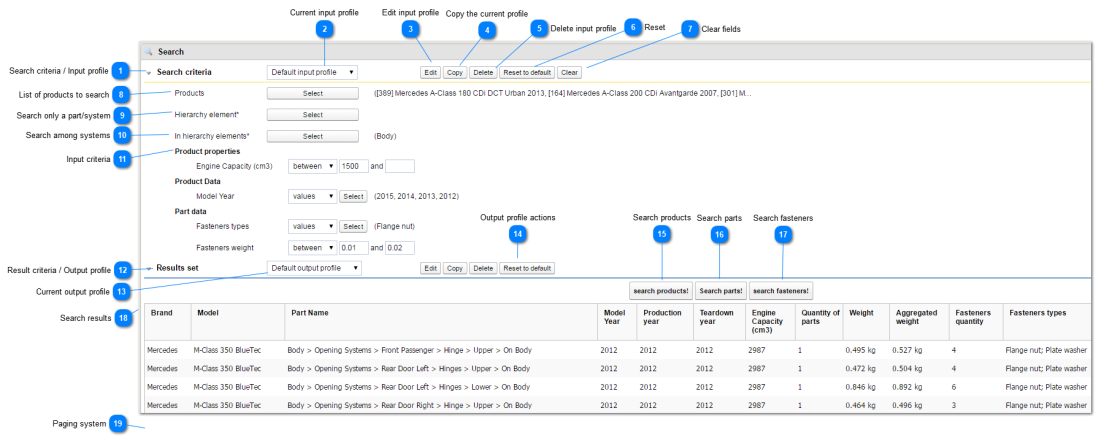Delete the output profile in Results set

pos(483,268)
